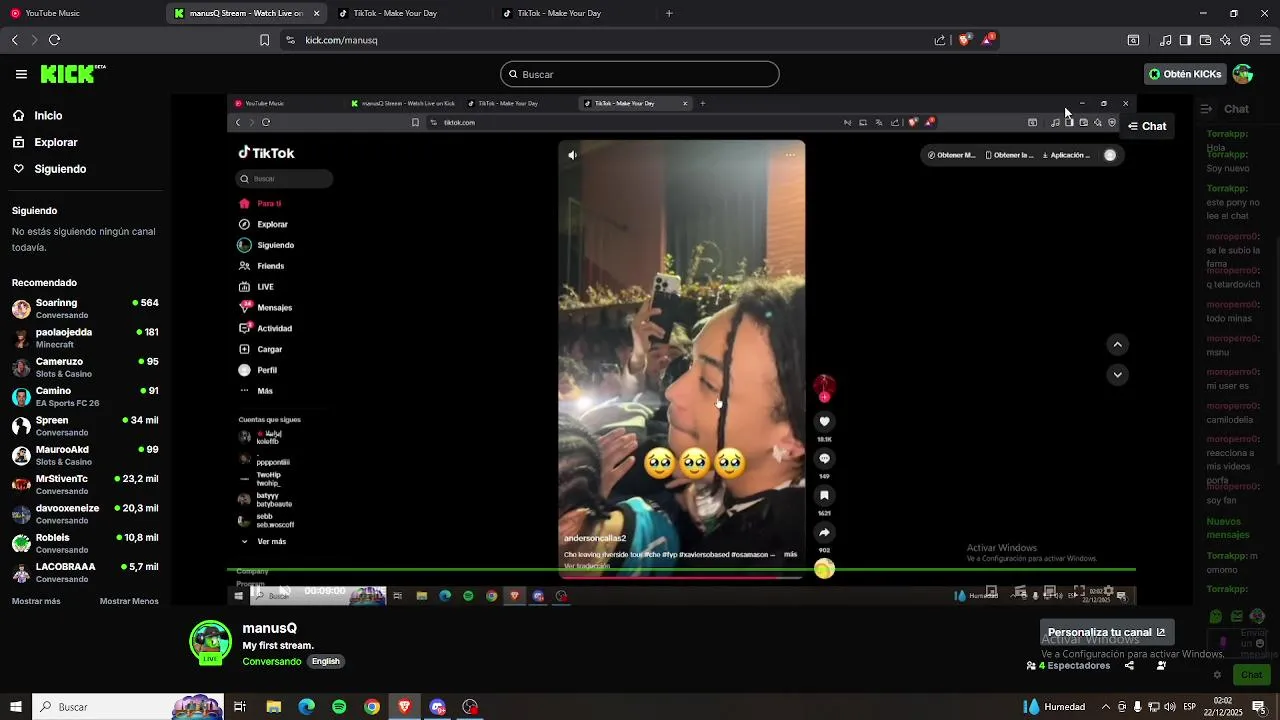Viewport: 1280px width, 720px height.
Task: Open the notification center icon
Action: point(1259,707)
